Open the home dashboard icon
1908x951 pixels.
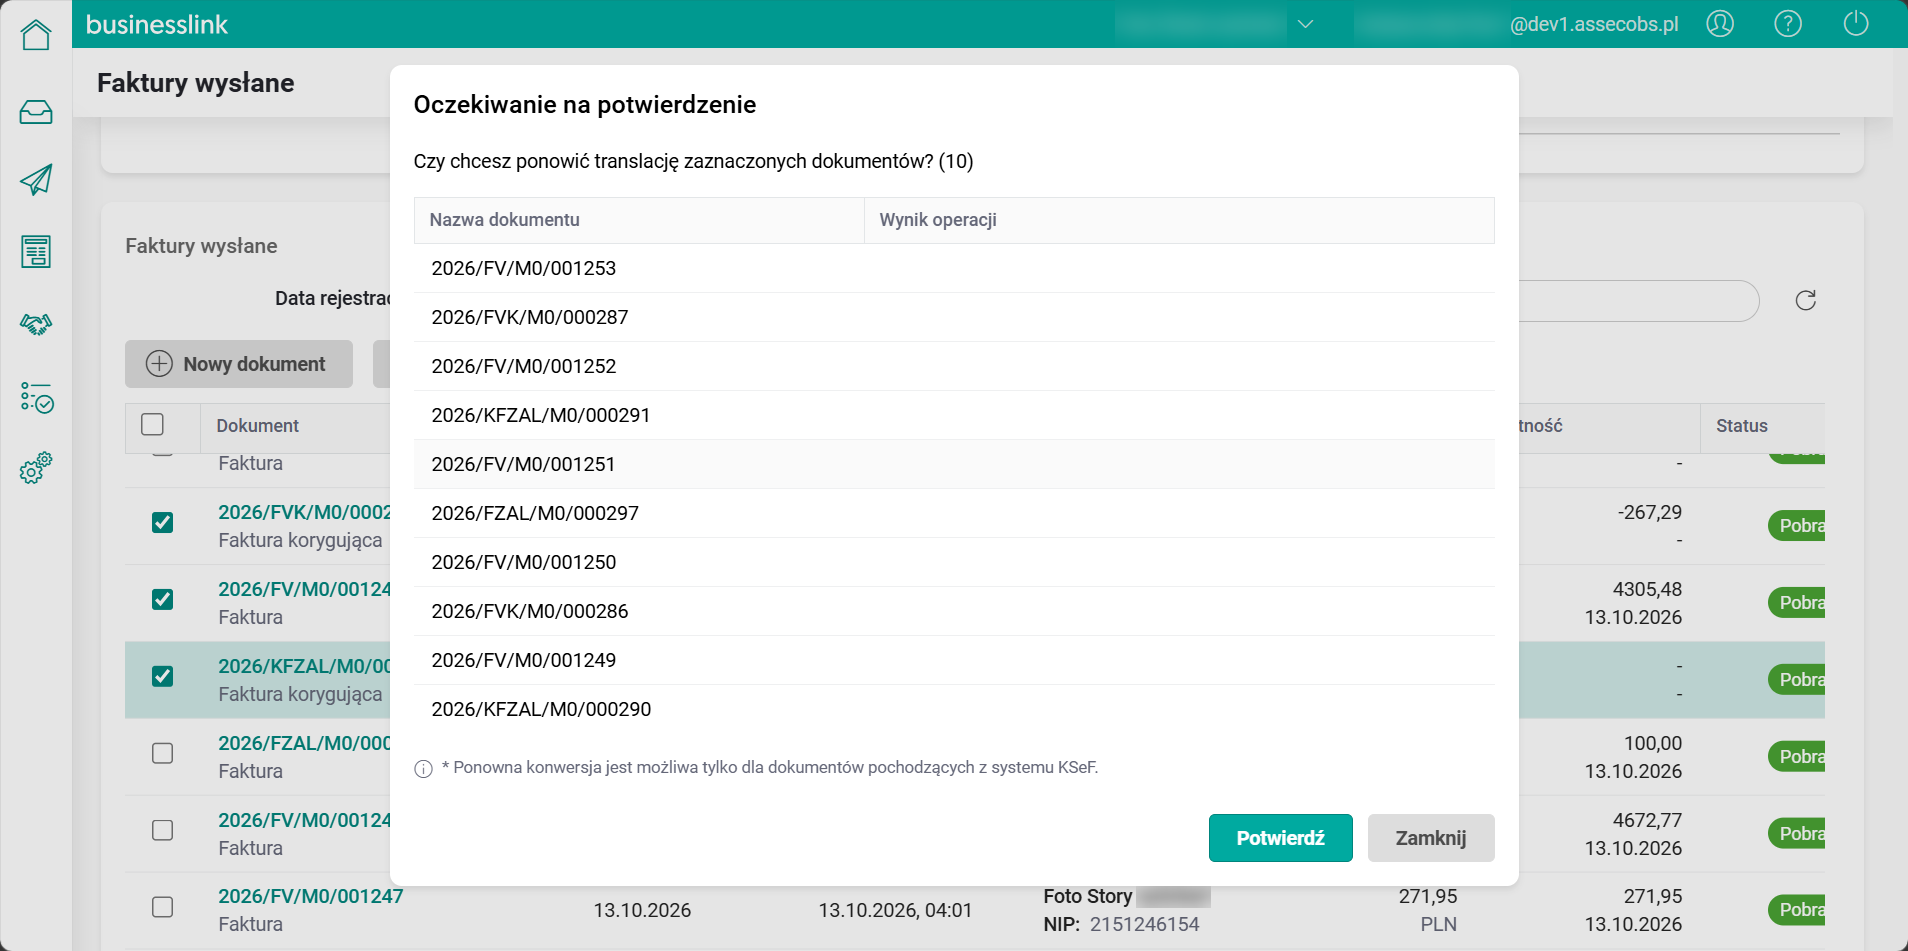point(36,34)
